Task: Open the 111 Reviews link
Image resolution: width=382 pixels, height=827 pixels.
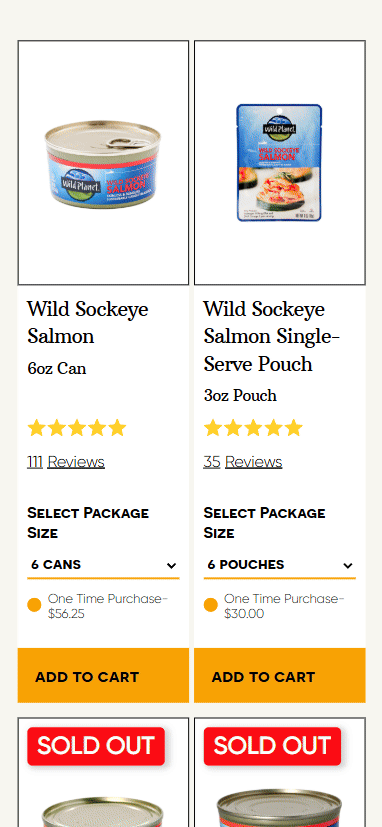Action: click(66, 462)
